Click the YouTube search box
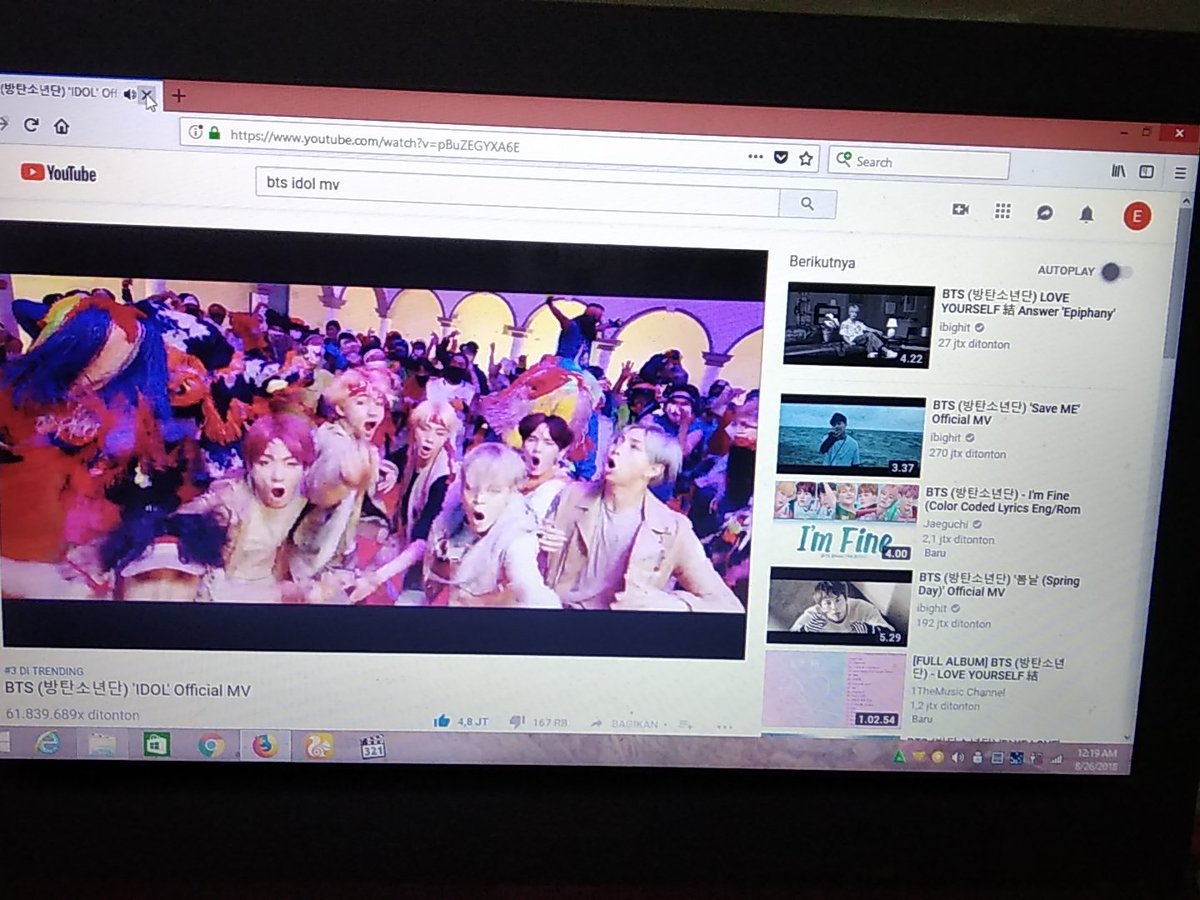 517,190
